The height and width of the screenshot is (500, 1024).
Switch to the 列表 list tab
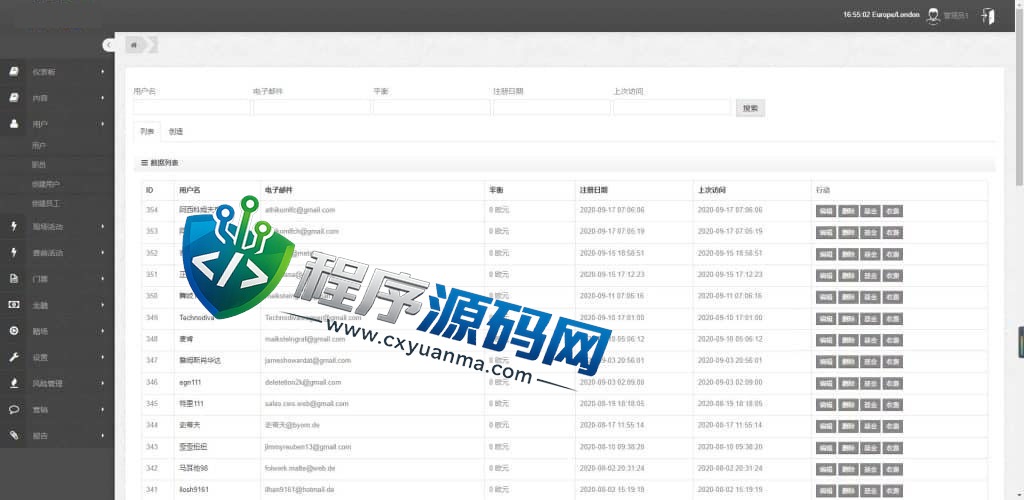point(146,131)
